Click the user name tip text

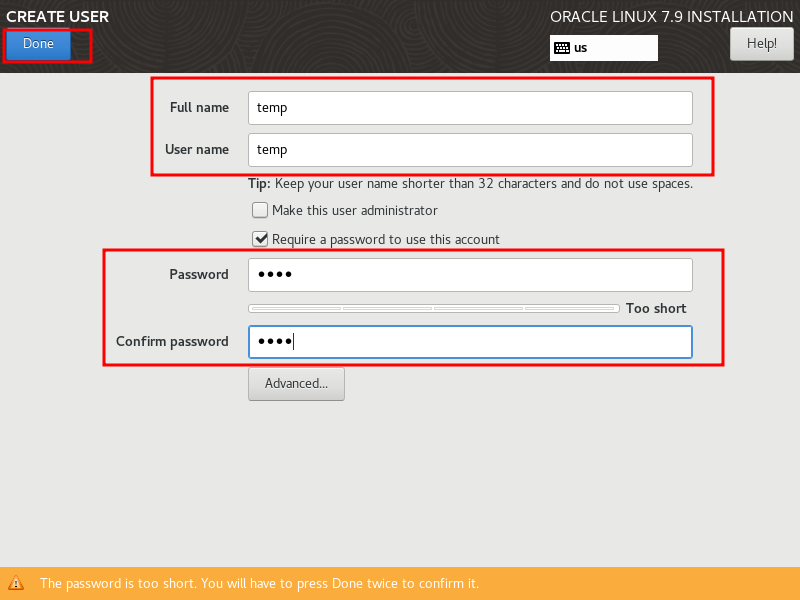pyautogui.click(x=470, y=184)
